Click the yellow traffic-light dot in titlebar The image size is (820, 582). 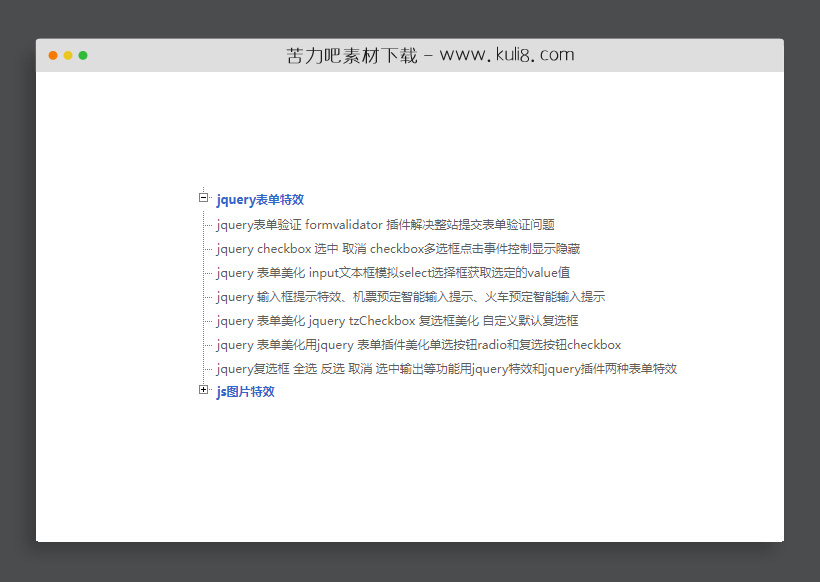[68, 57]
